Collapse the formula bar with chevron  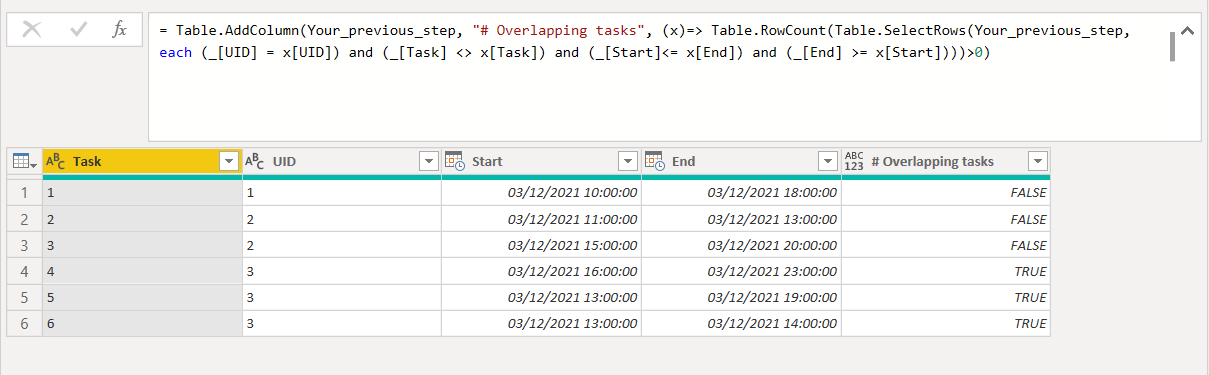[1187, 31]
